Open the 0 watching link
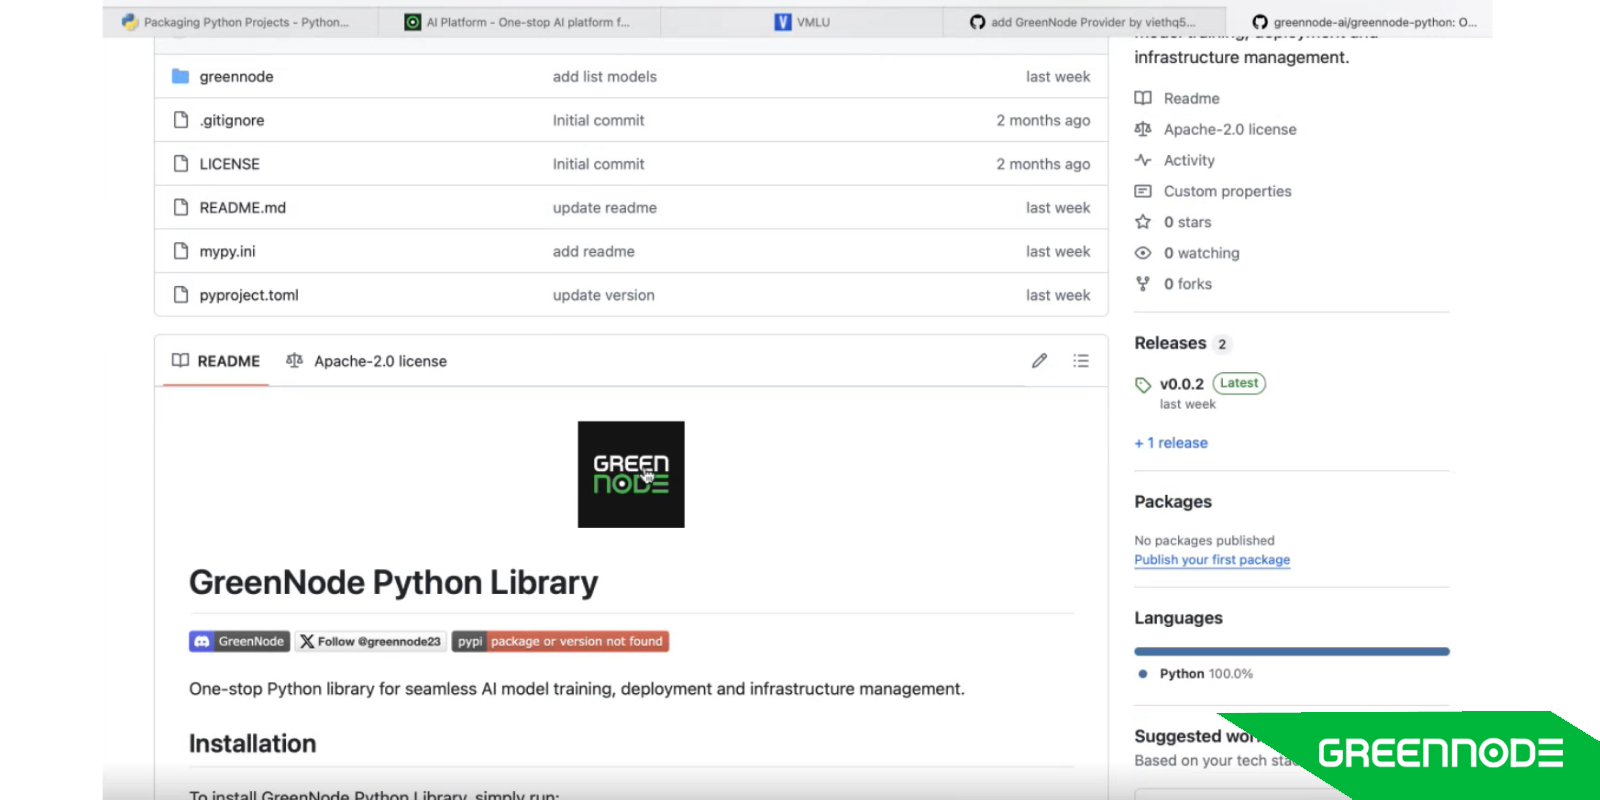1600x800 pixels. tap(1201, 253)
